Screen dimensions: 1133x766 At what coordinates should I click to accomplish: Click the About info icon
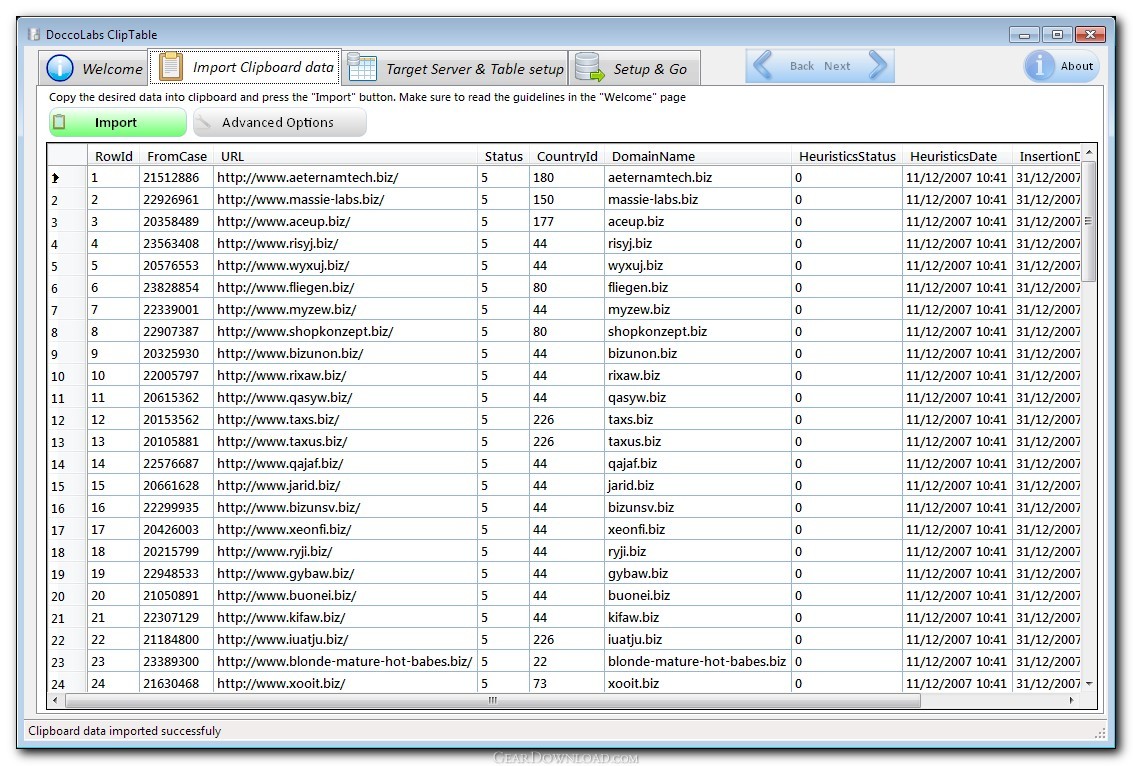(x=1039, y=66)
